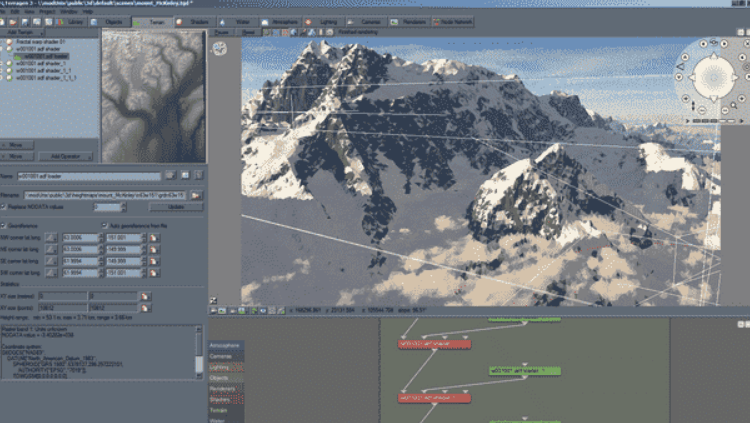Click the info text box scrollbar
The height and width of the screenshot is (423, 750).
199,353
